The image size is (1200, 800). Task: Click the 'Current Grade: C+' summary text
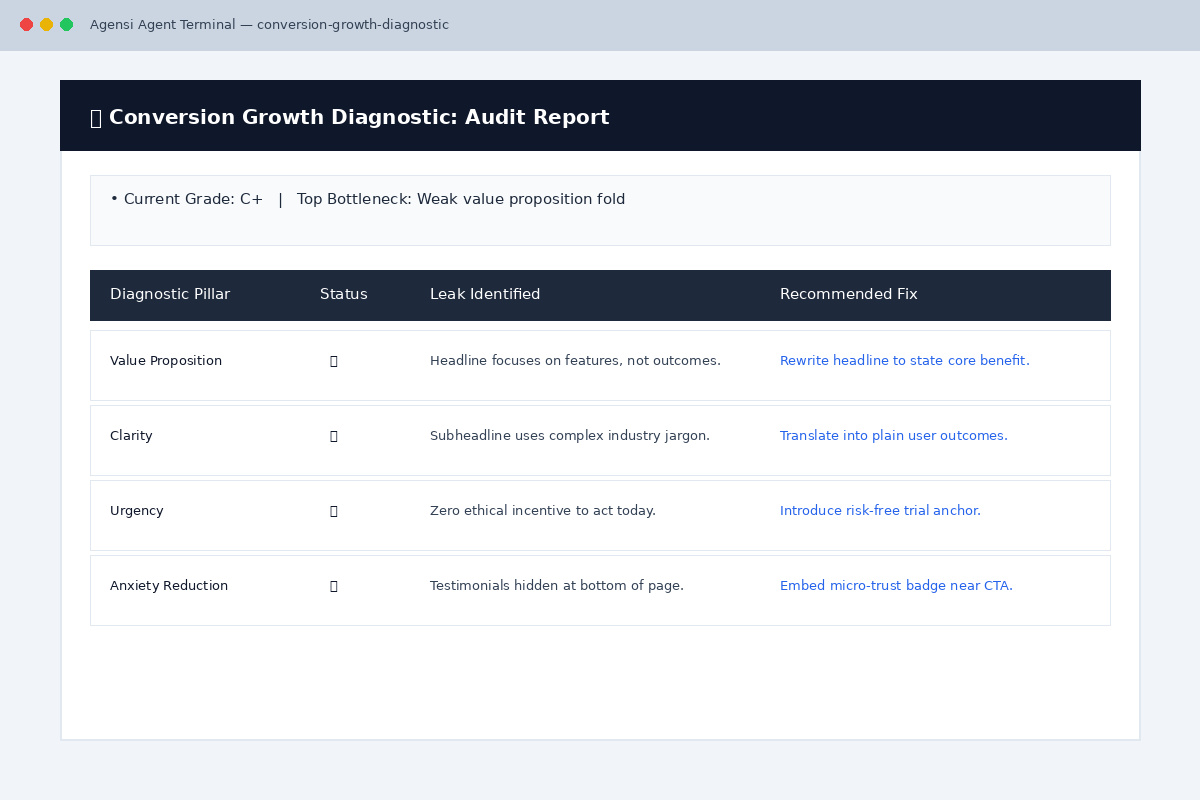coord(193,199)
